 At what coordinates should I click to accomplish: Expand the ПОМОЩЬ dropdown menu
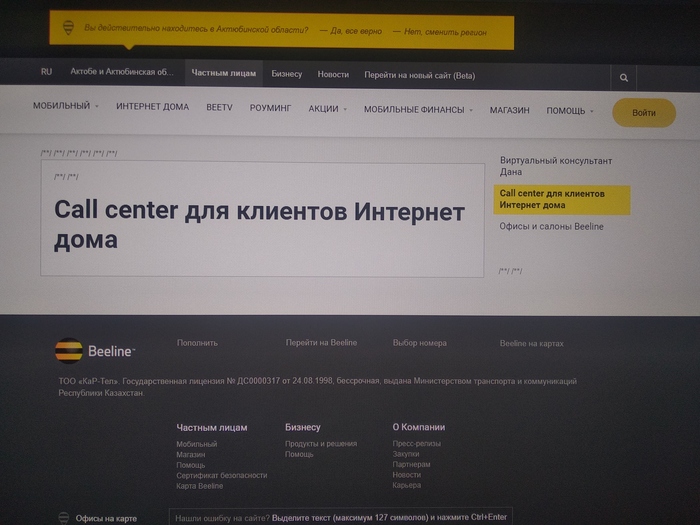570,111
